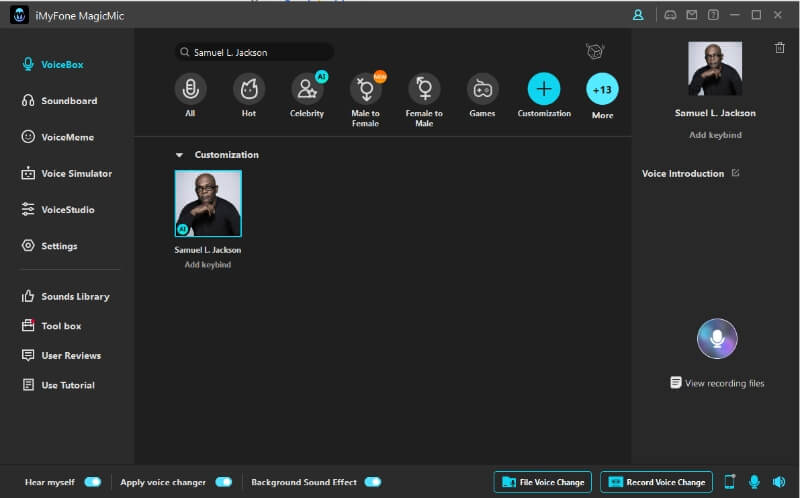Click the Customization plus icon
The height and width of the screenshot is (498, 800).
[544, 89]
